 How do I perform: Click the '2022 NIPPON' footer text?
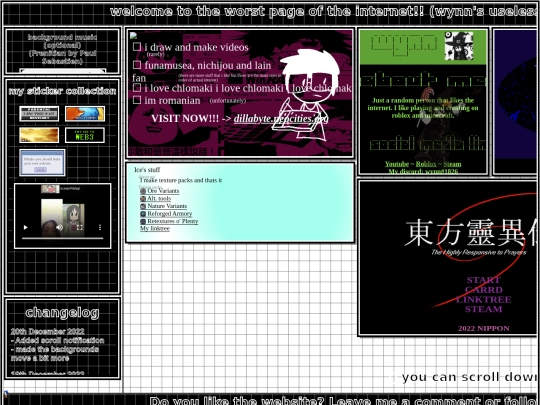(484, 329)
